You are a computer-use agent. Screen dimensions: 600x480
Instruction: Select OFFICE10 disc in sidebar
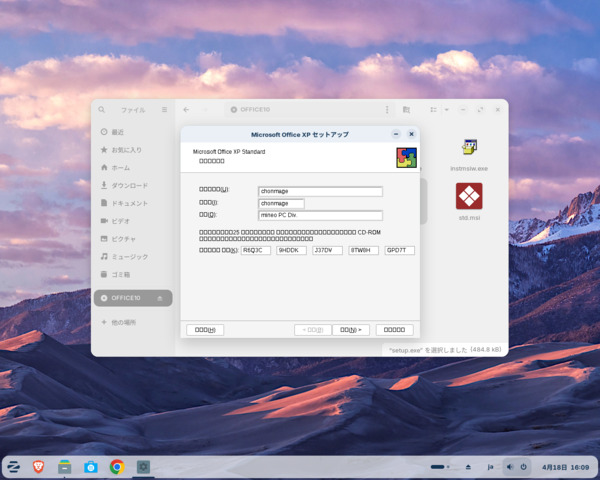tap(133, 298)
